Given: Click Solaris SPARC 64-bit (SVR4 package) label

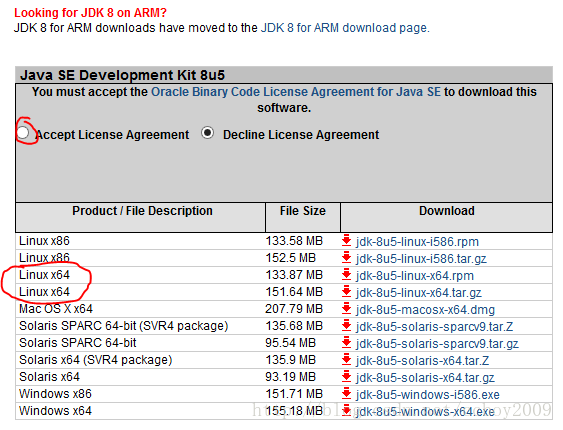Looking at the screenshot, I should tap(124, 326).
